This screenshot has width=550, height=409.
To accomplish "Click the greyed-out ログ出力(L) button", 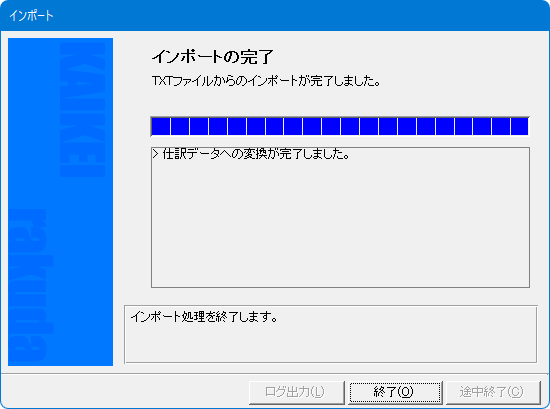I will pos(296,392).
